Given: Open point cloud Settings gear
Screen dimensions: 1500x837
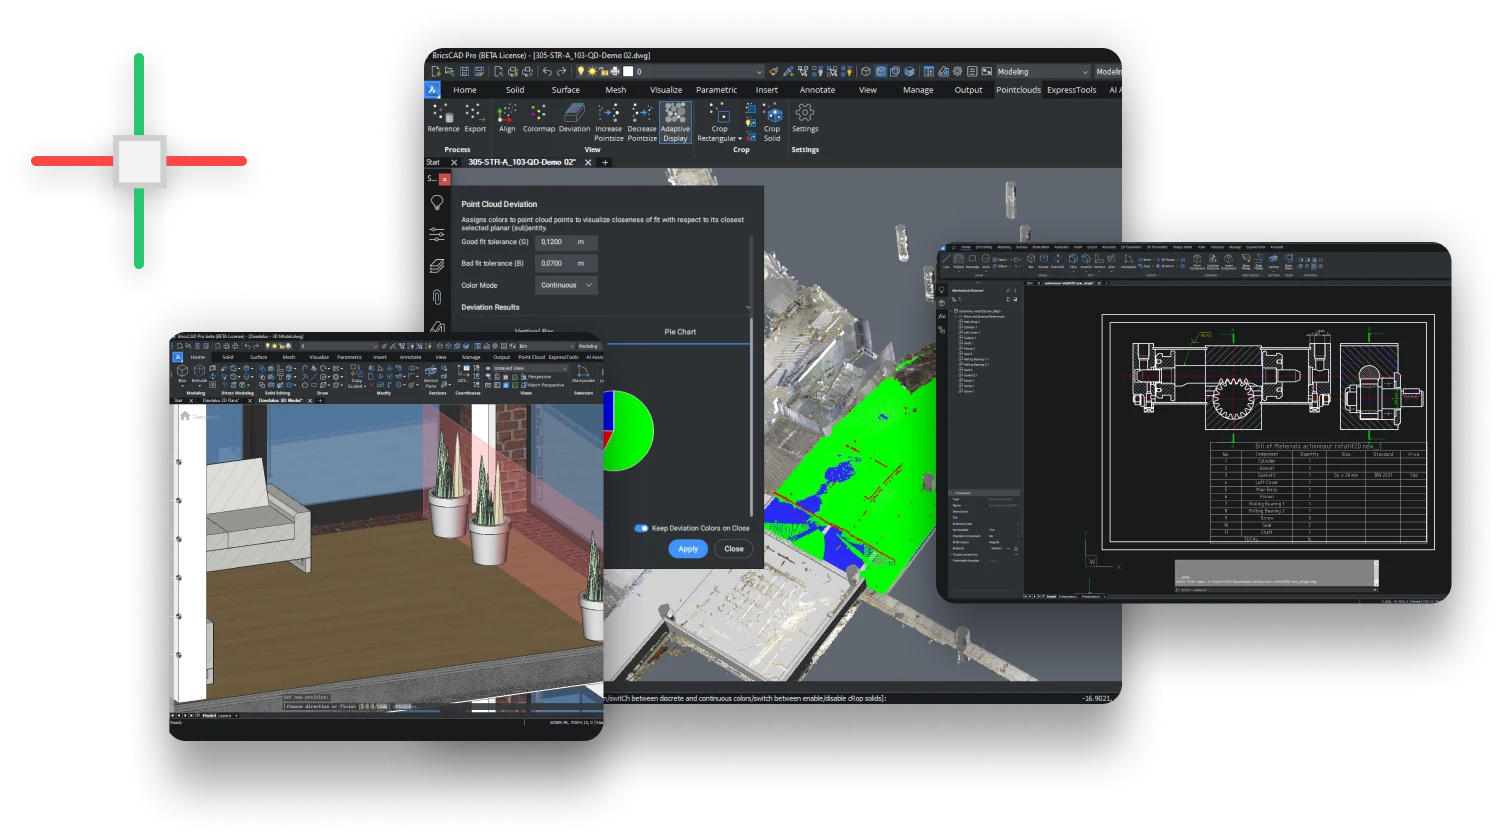Looking at the screenshot, I should point(805,118).
